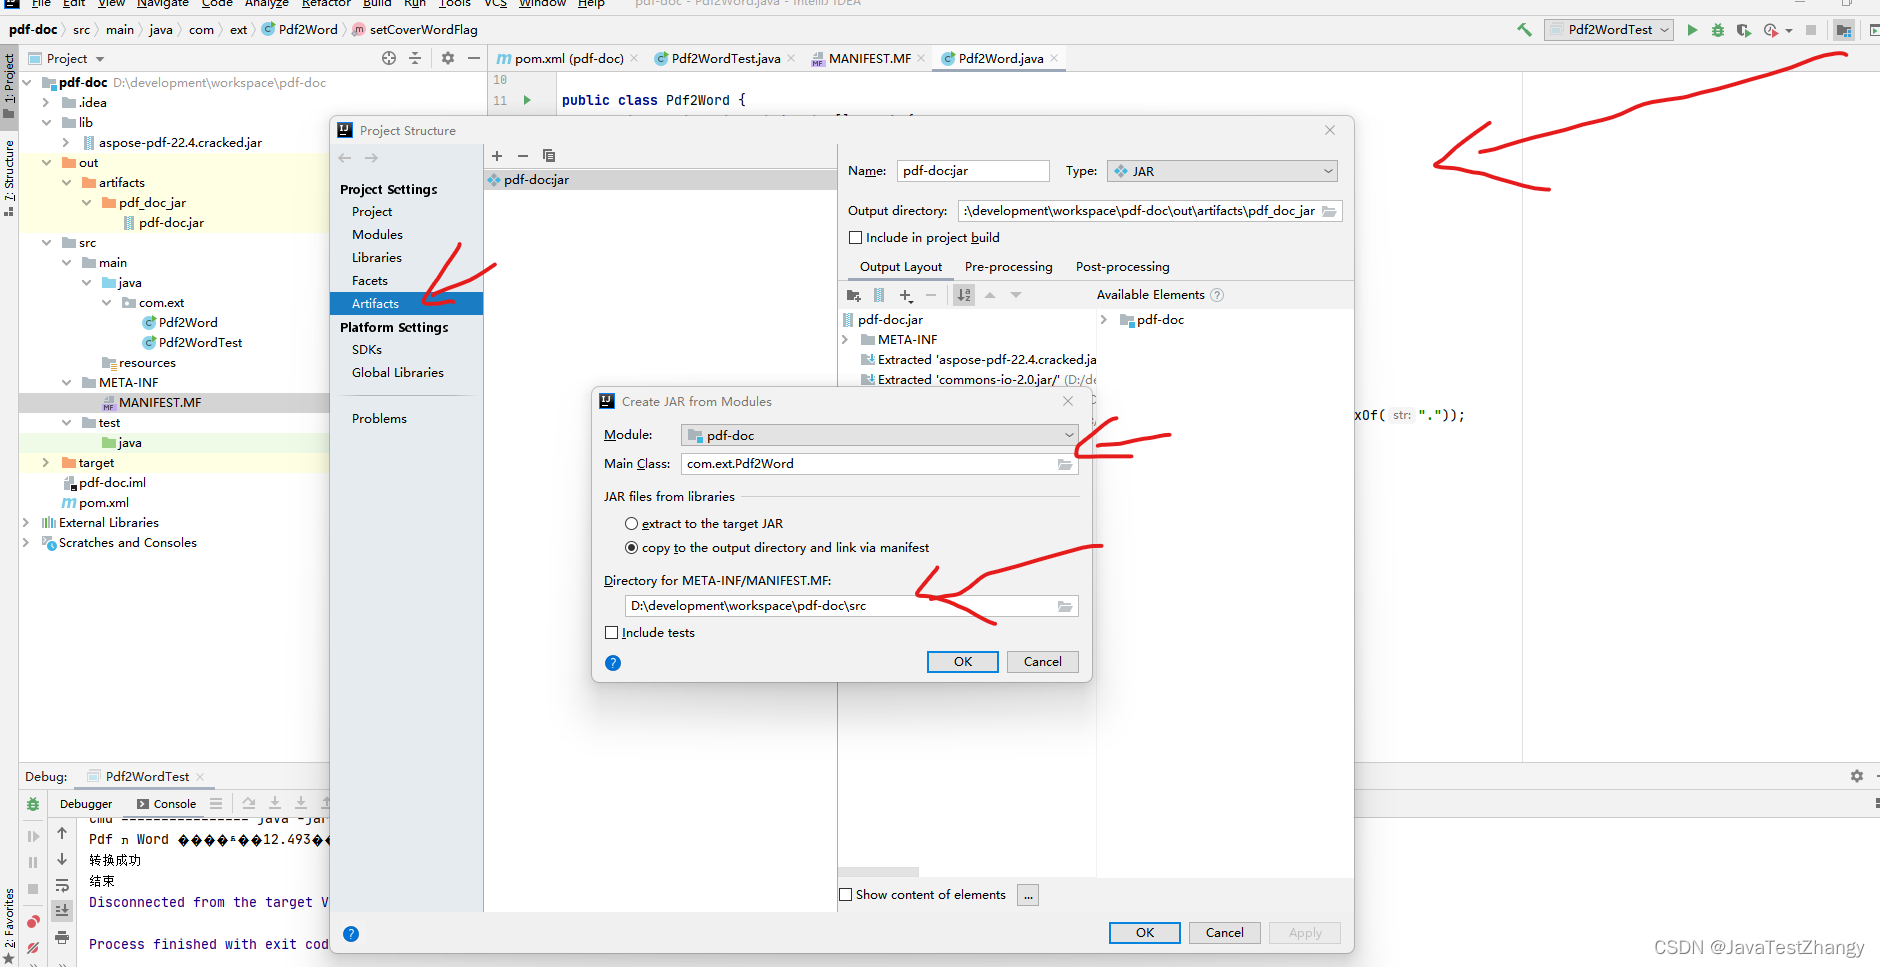The height and width of the screenshot is (967, 1880).
Task: Click Mute Breakpoints icon in debug panel
Action: [33, 947]
